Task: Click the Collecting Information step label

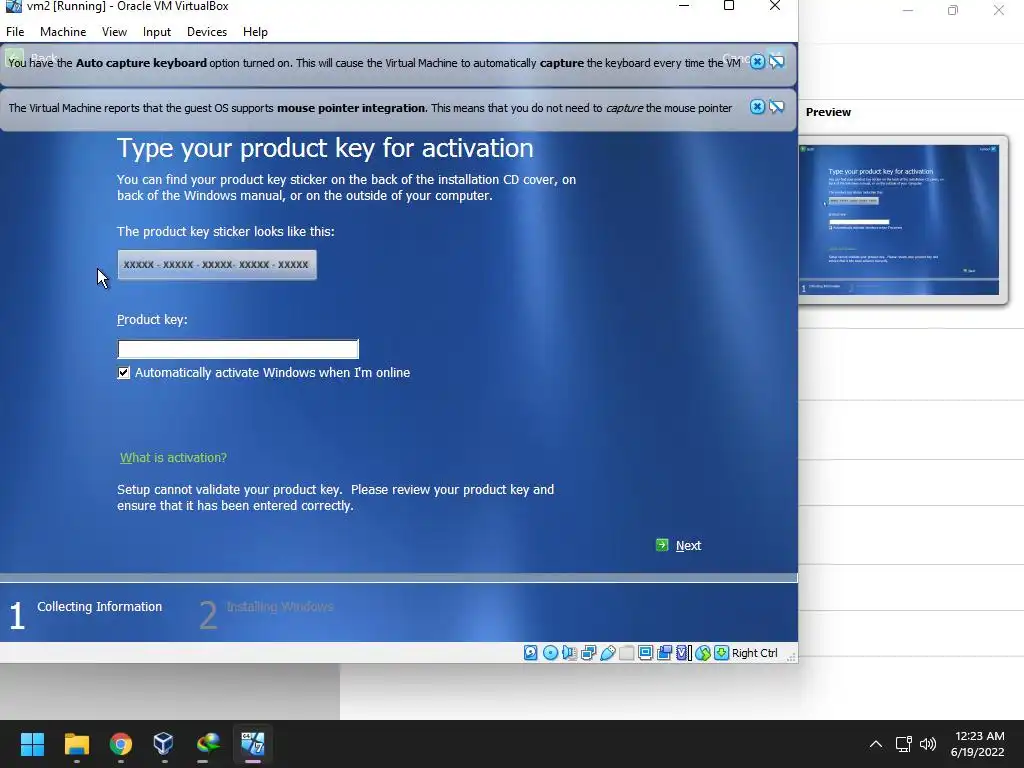Action: (x=99, y=607)
